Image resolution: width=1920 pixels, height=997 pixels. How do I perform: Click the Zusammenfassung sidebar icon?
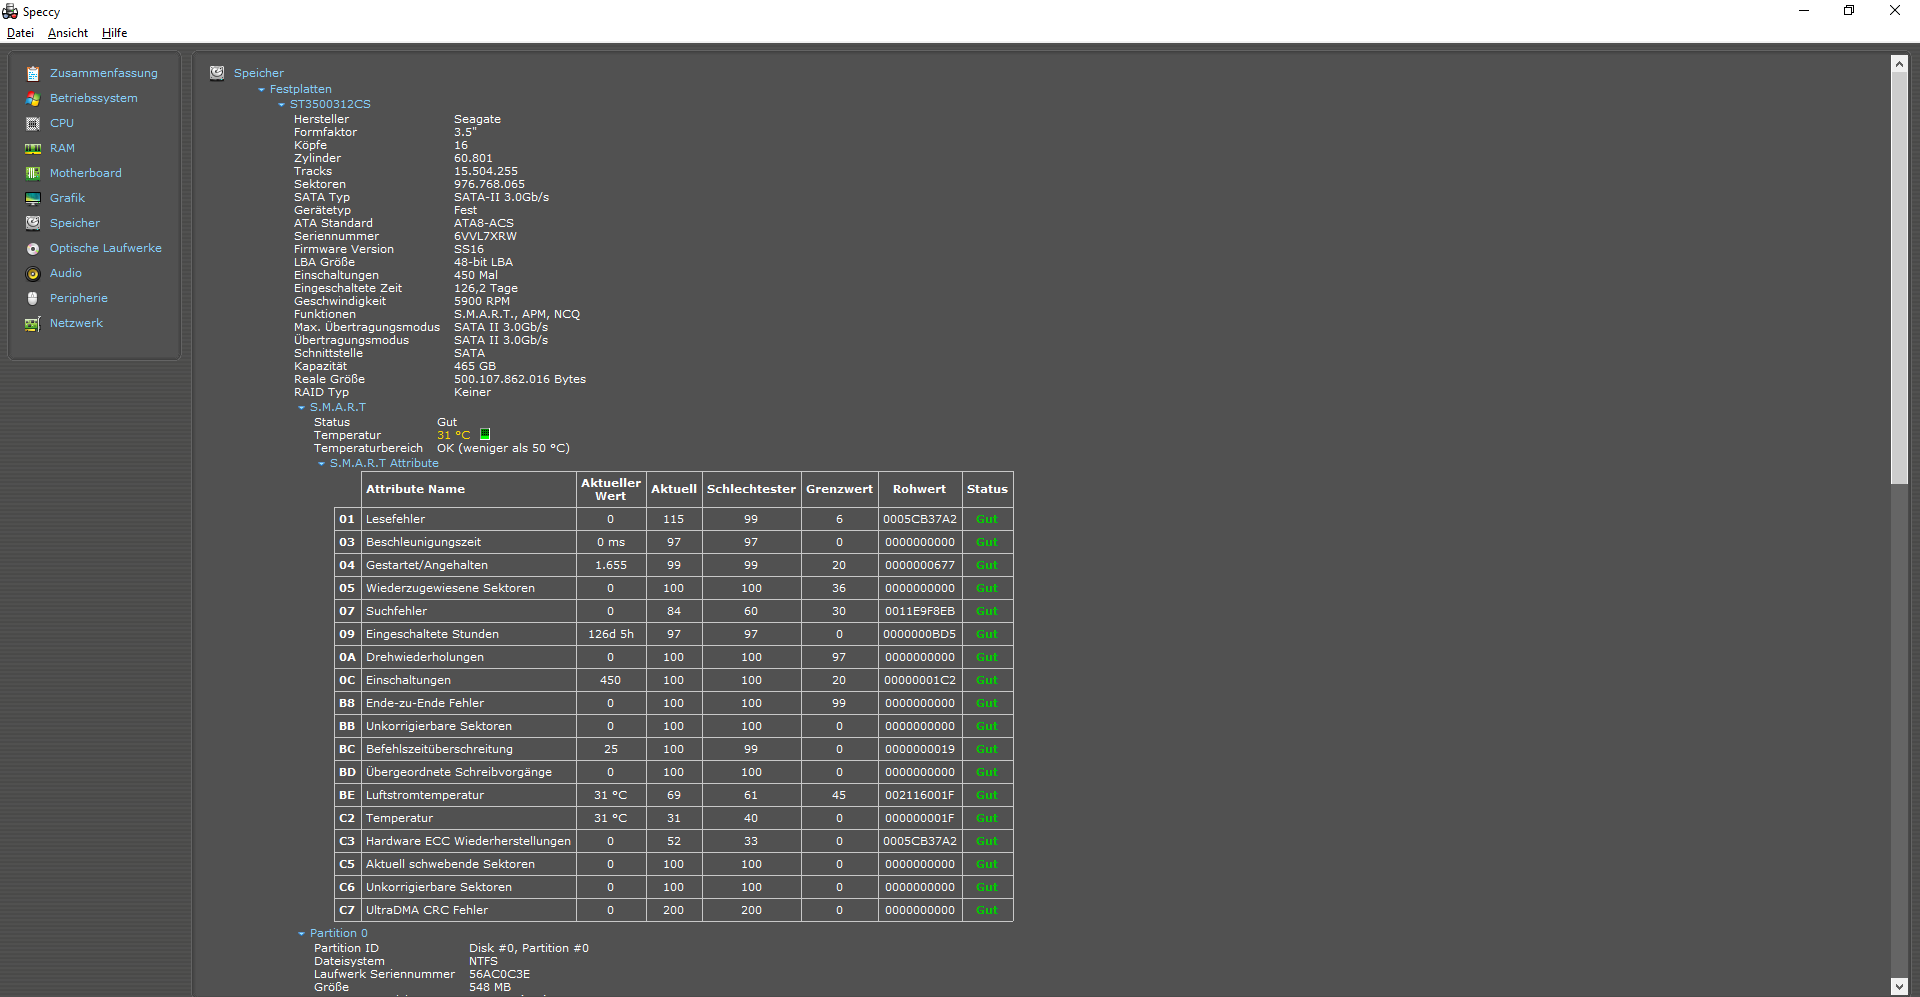click(33, 74)
